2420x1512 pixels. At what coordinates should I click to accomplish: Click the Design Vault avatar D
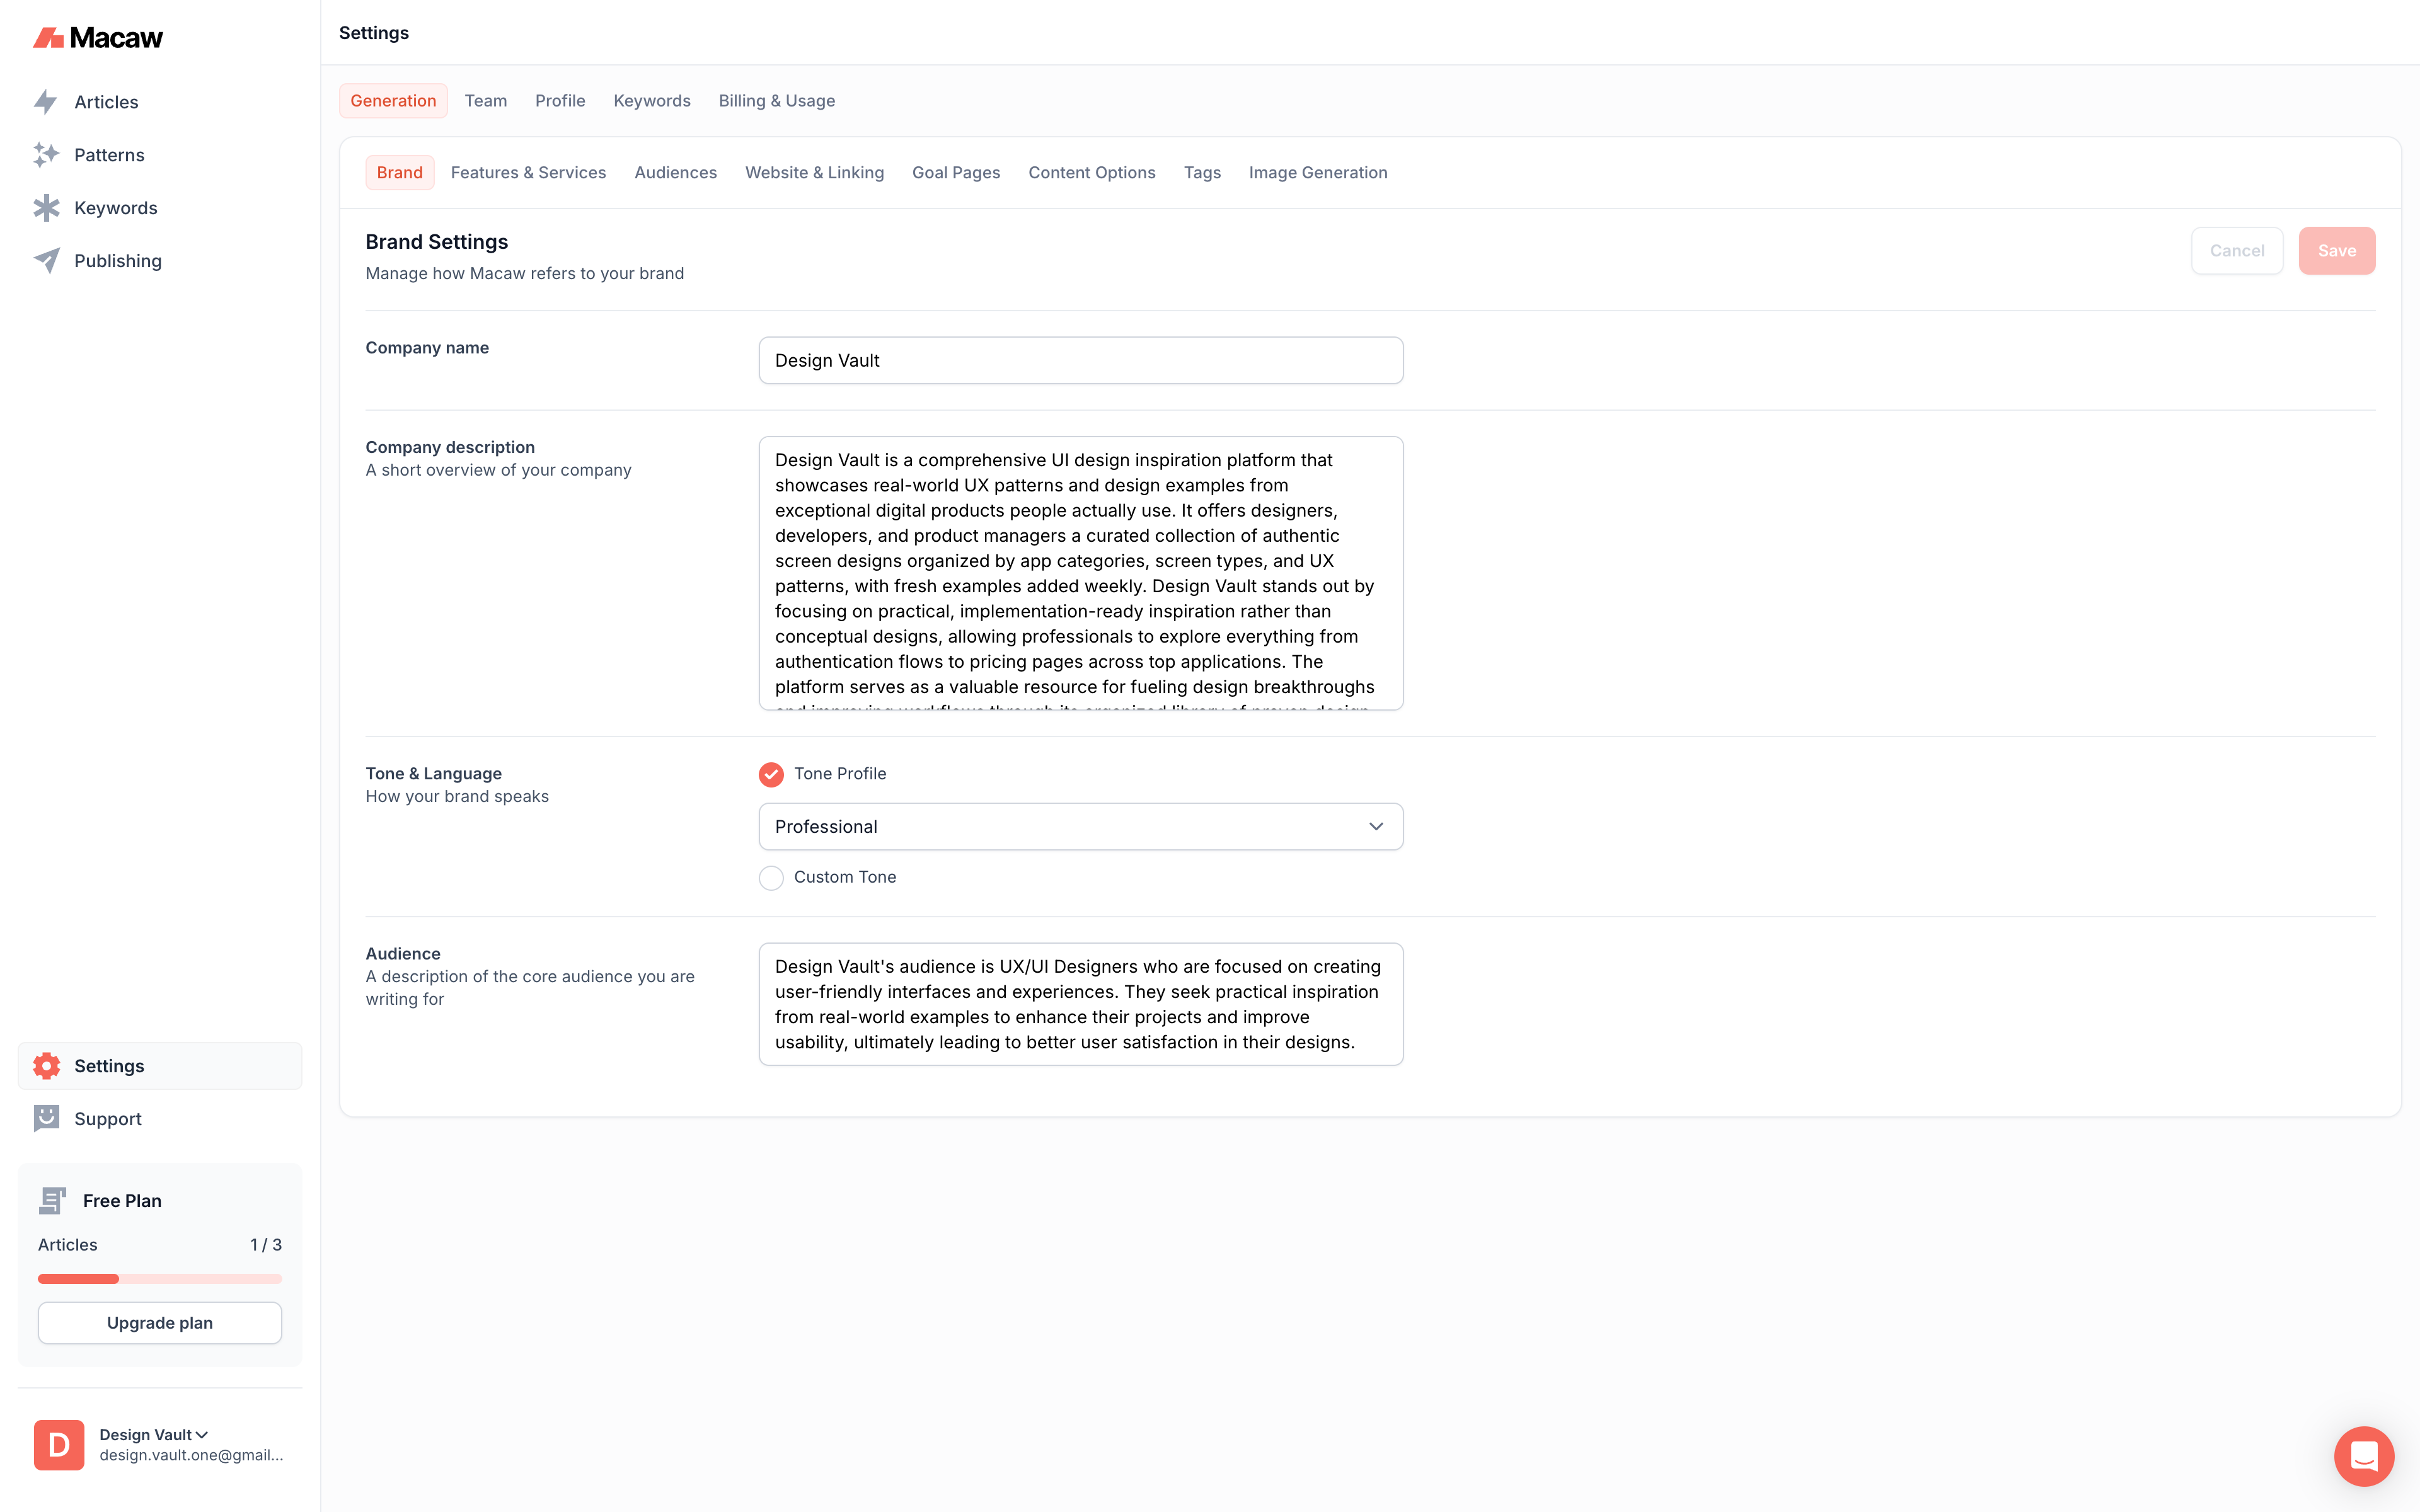click(59, 1445)
